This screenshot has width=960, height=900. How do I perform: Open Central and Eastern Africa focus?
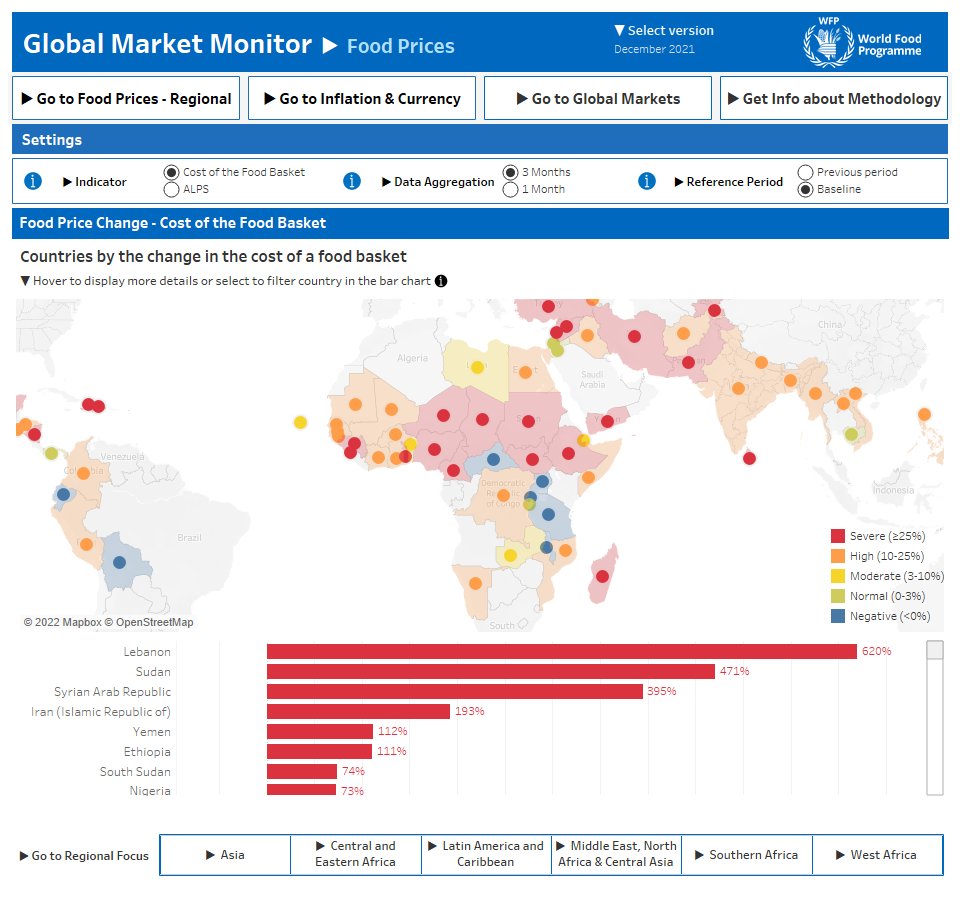point(356,855)
